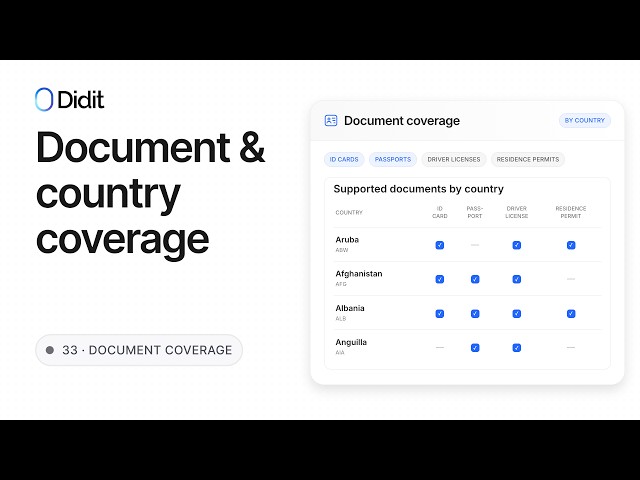The image size is (640, 480).
Task: Toggle Aruba driver license checkbox
Action: (516, 245)
